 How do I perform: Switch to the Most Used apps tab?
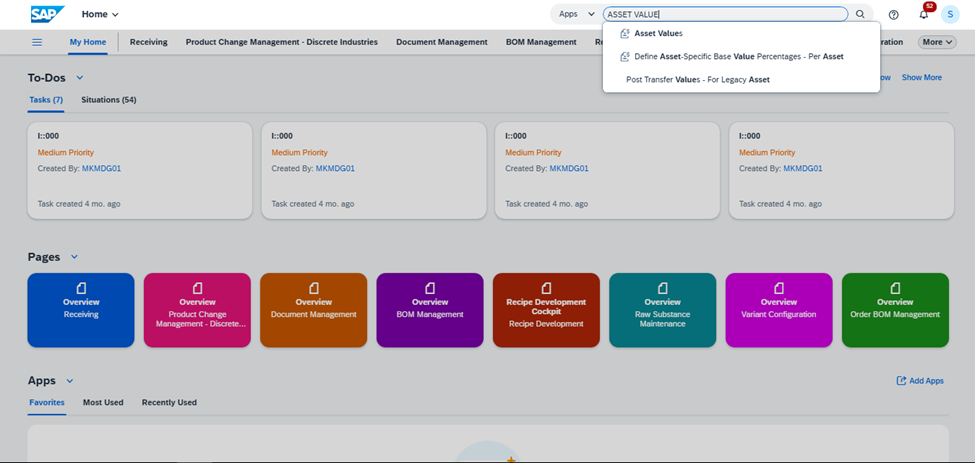103,403
